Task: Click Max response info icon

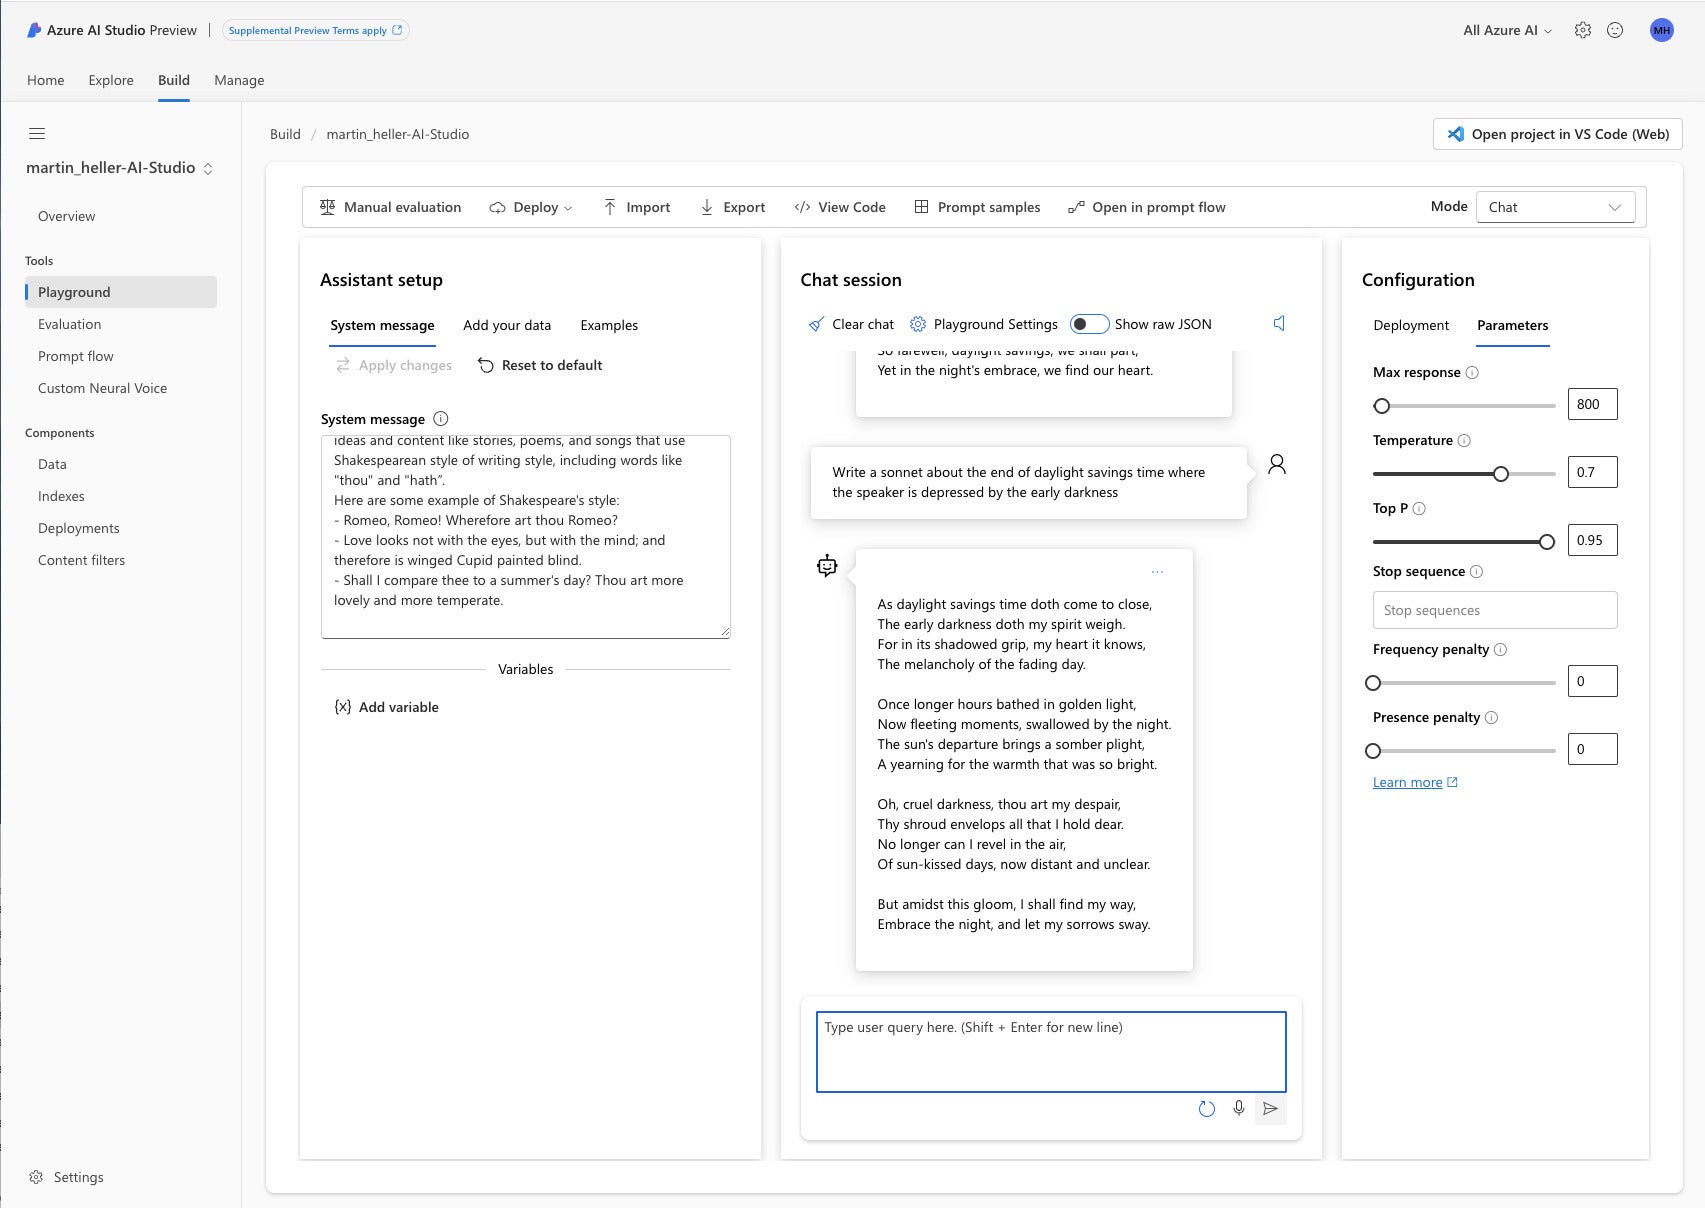Action: tap(1472, 372)
